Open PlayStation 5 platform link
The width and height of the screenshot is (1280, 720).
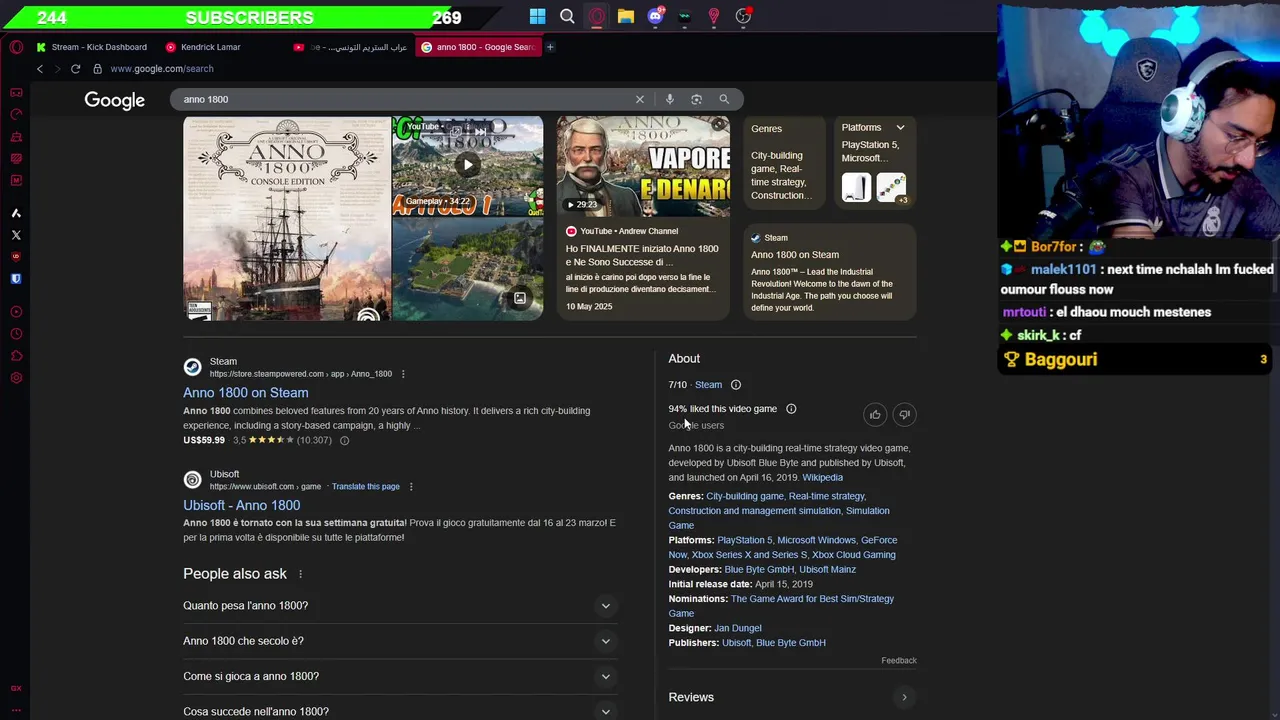click(745, 540)
